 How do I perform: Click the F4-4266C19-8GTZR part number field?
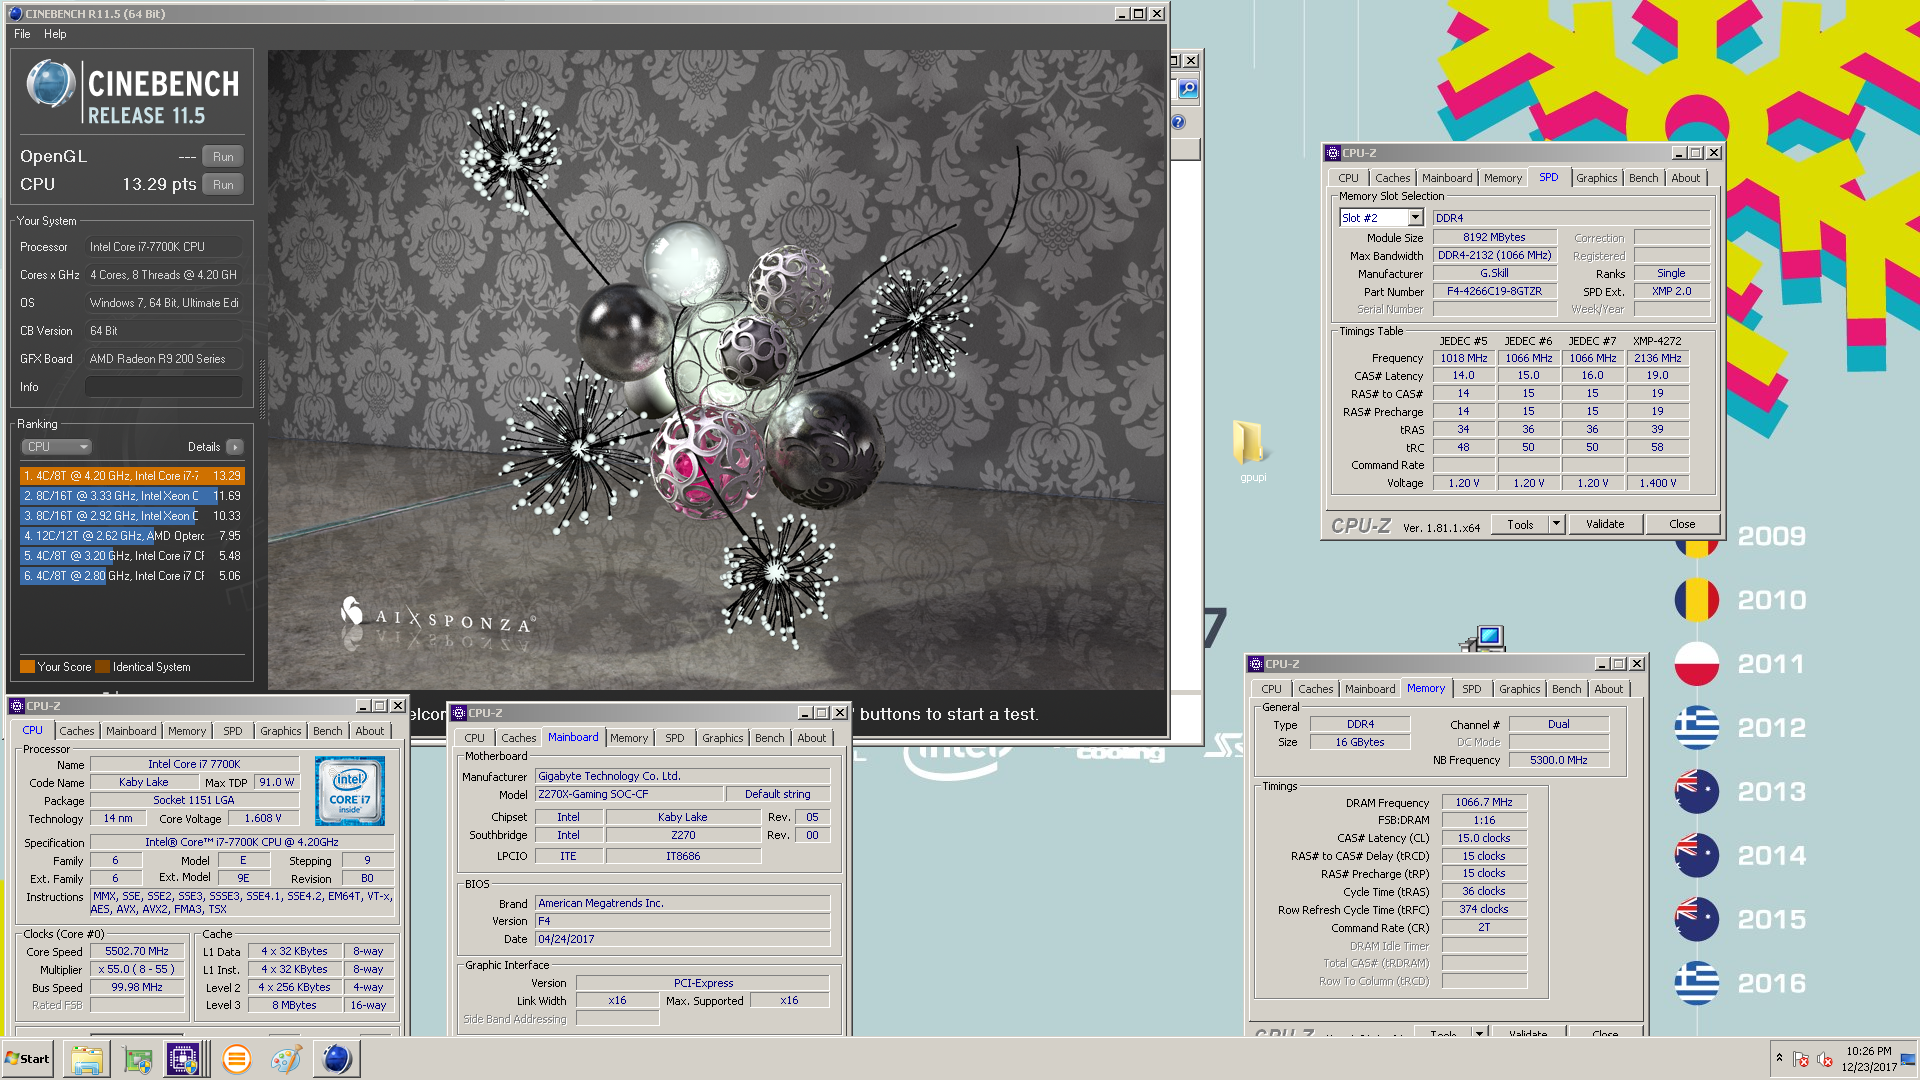click(1494, 291)
